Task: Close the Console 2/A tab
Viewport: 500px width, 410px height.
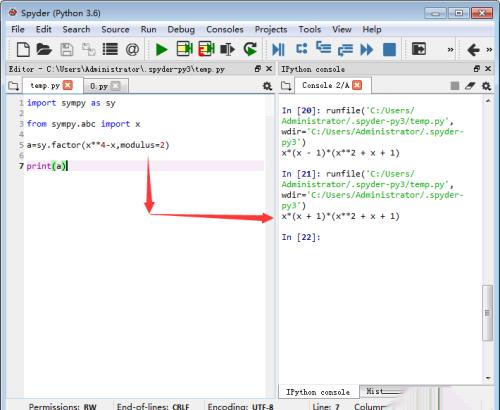Action: [x=357, y=85]
